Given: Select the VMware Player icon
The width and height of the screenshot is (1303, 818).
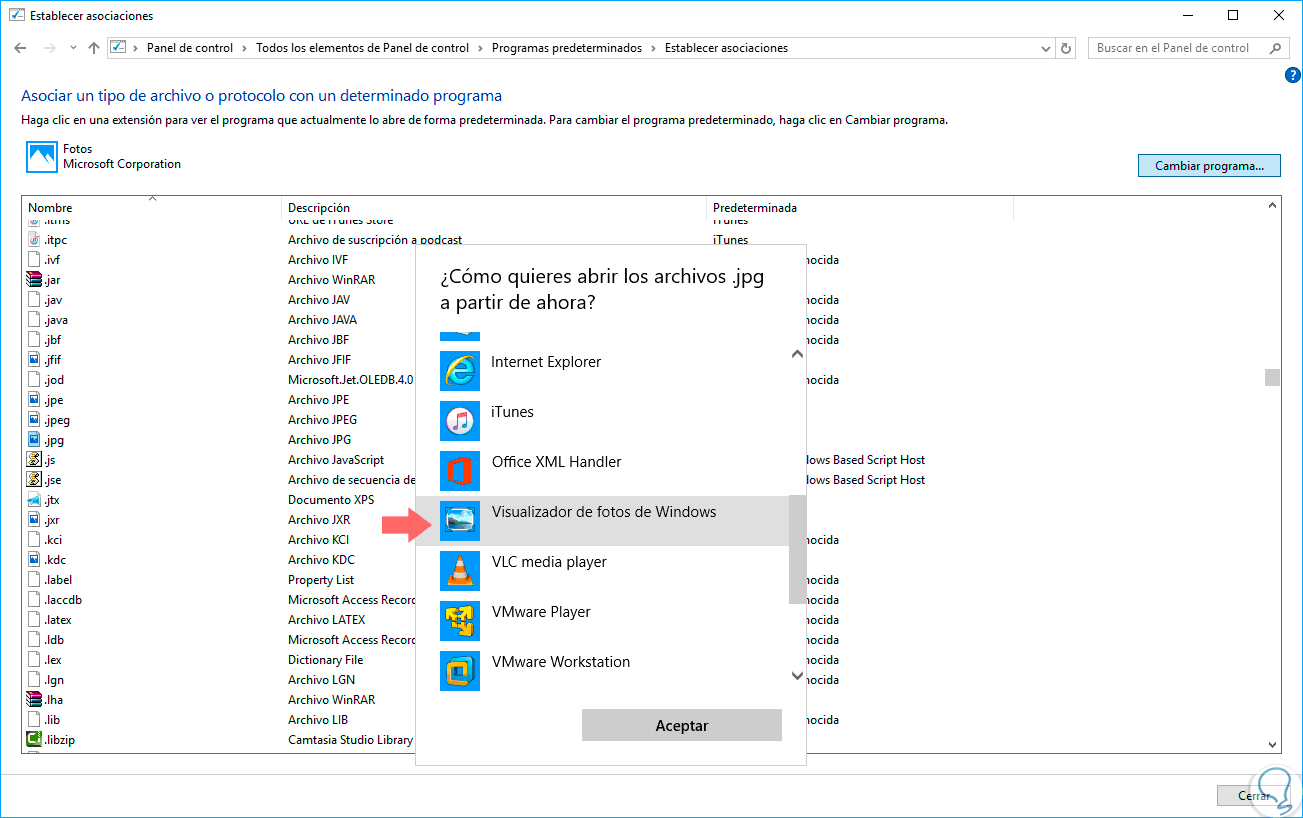Looking at the screenshot, I should click(x=460, y=621).
